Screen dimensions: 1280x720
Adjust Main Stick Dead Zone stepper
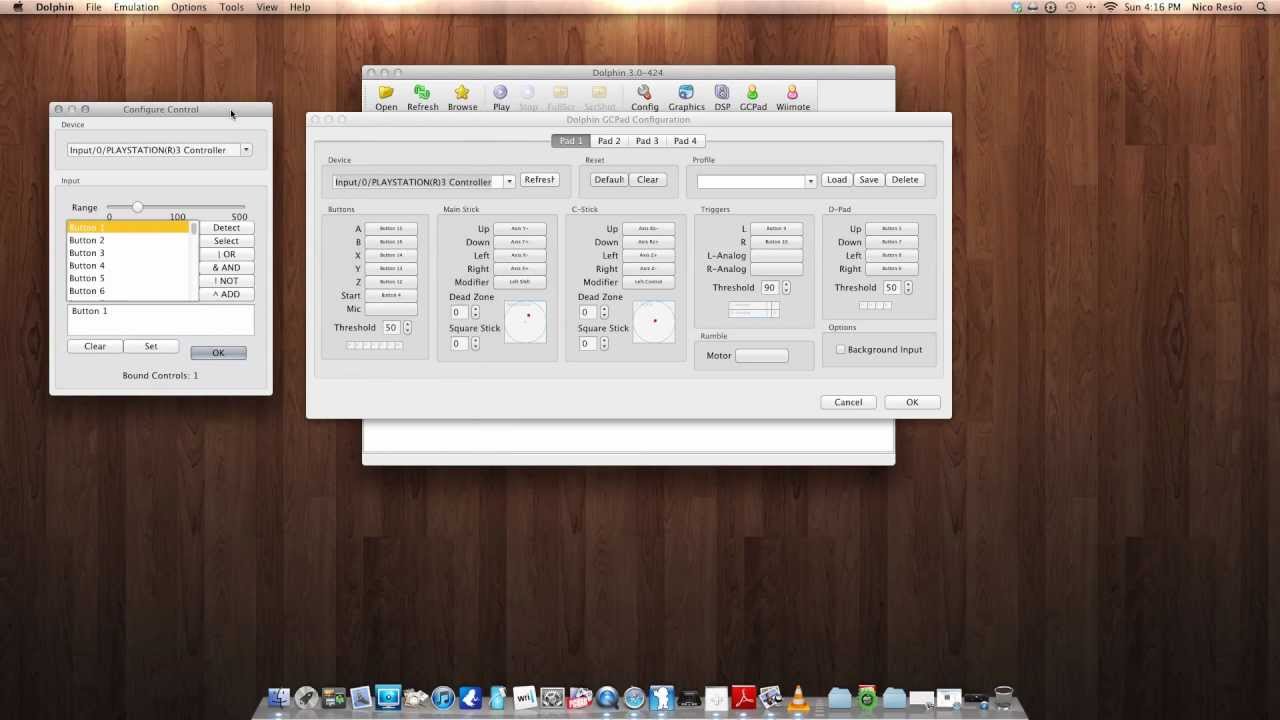click(x=475, y=312)
